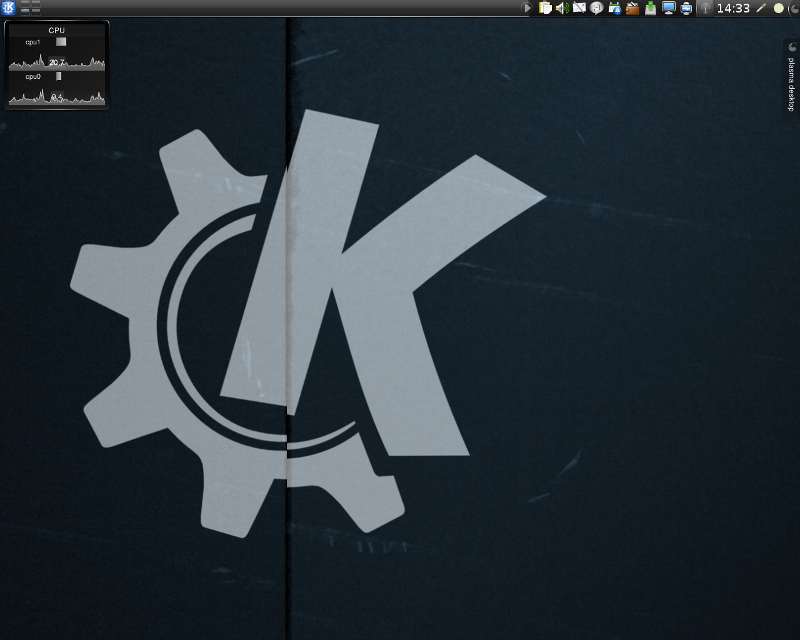Image resolution: width=800 pixels, height=640 pixels.
Task: Open the KDE application launcher menu
Action: pyautogui.click(x=8, y=8)
